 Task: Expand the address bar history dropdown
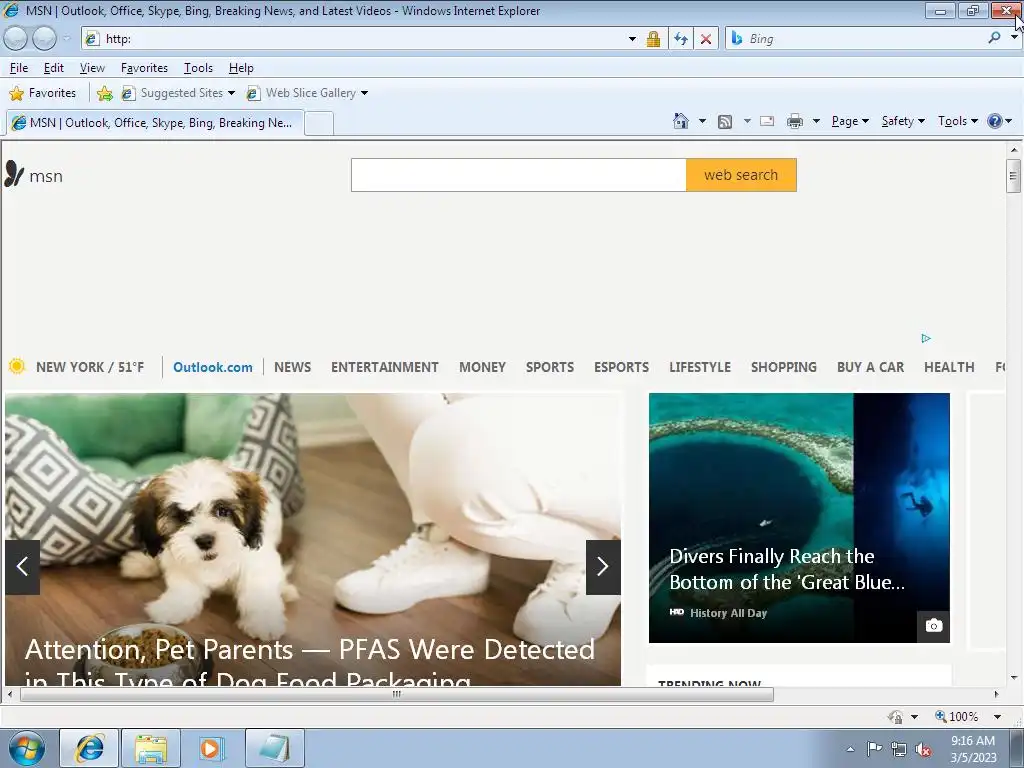[632, 39]
